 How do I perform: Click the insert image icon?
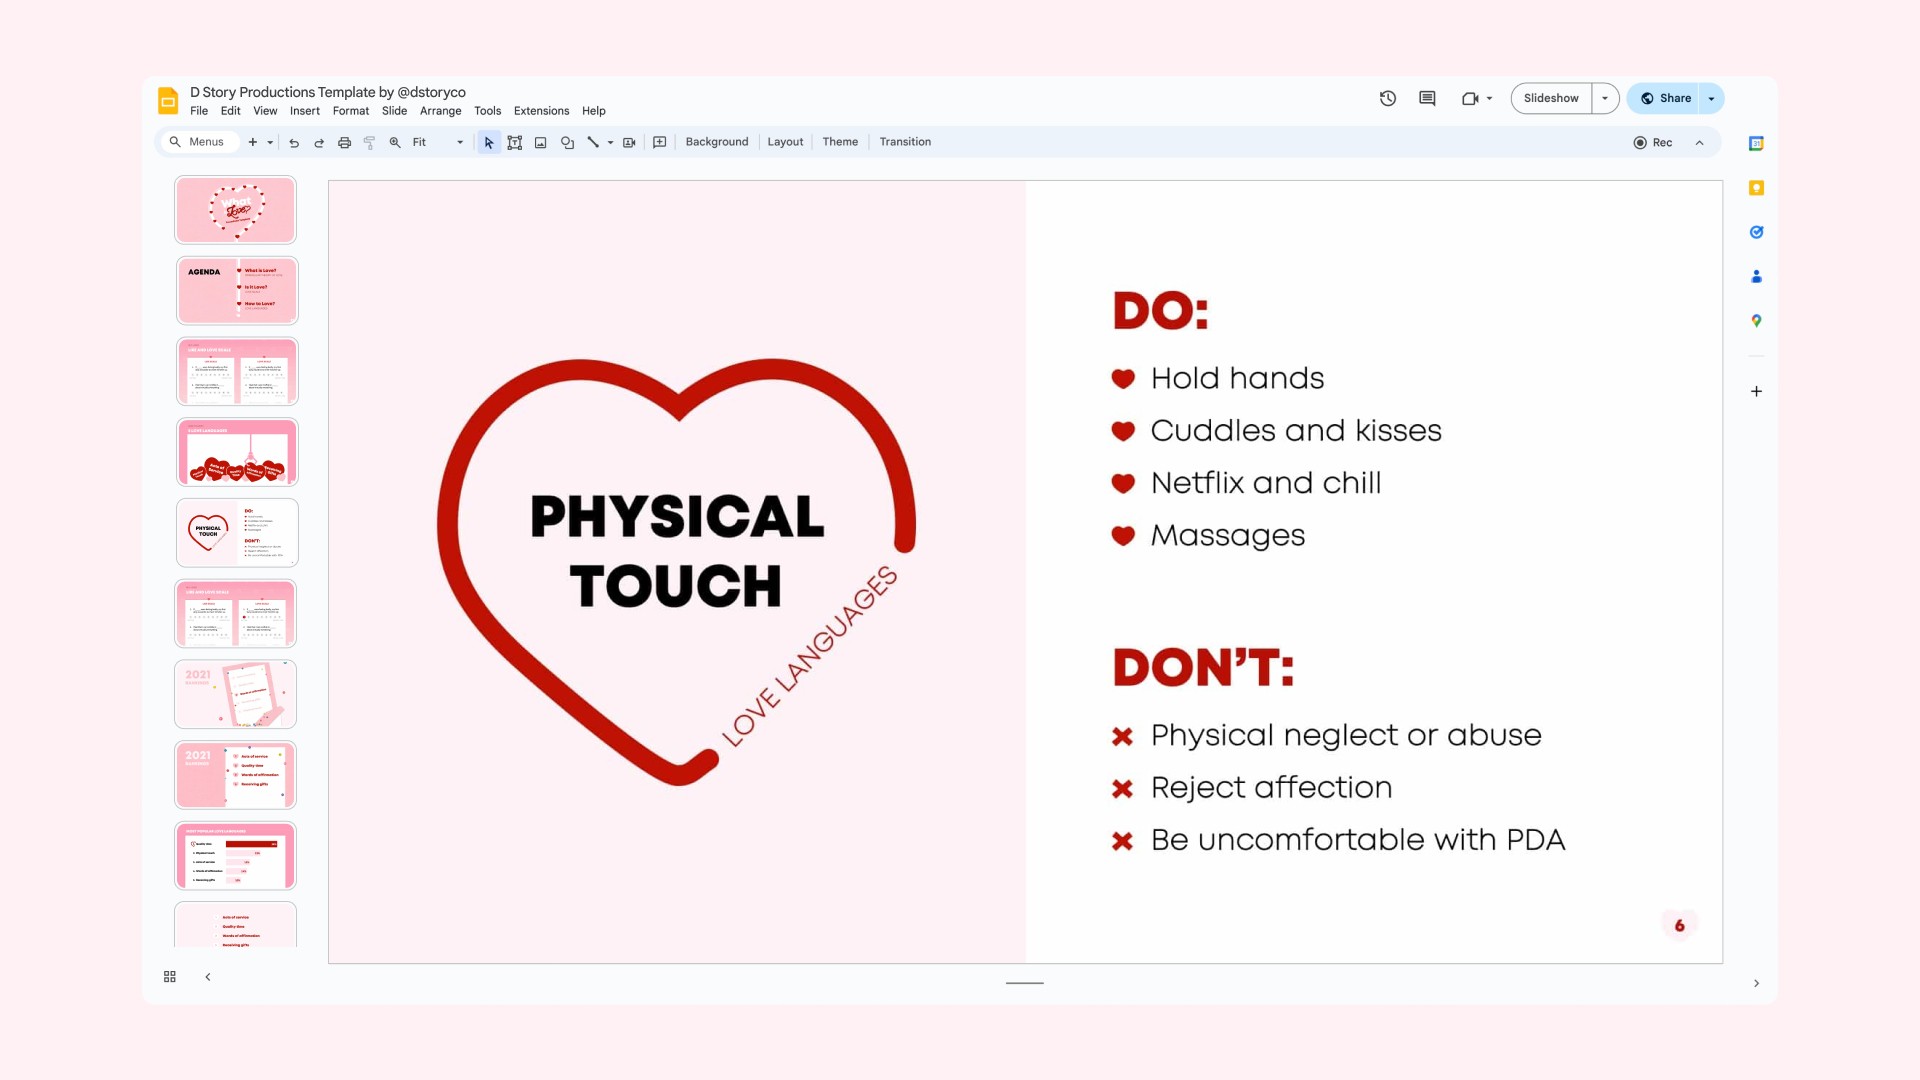[541, 143]
